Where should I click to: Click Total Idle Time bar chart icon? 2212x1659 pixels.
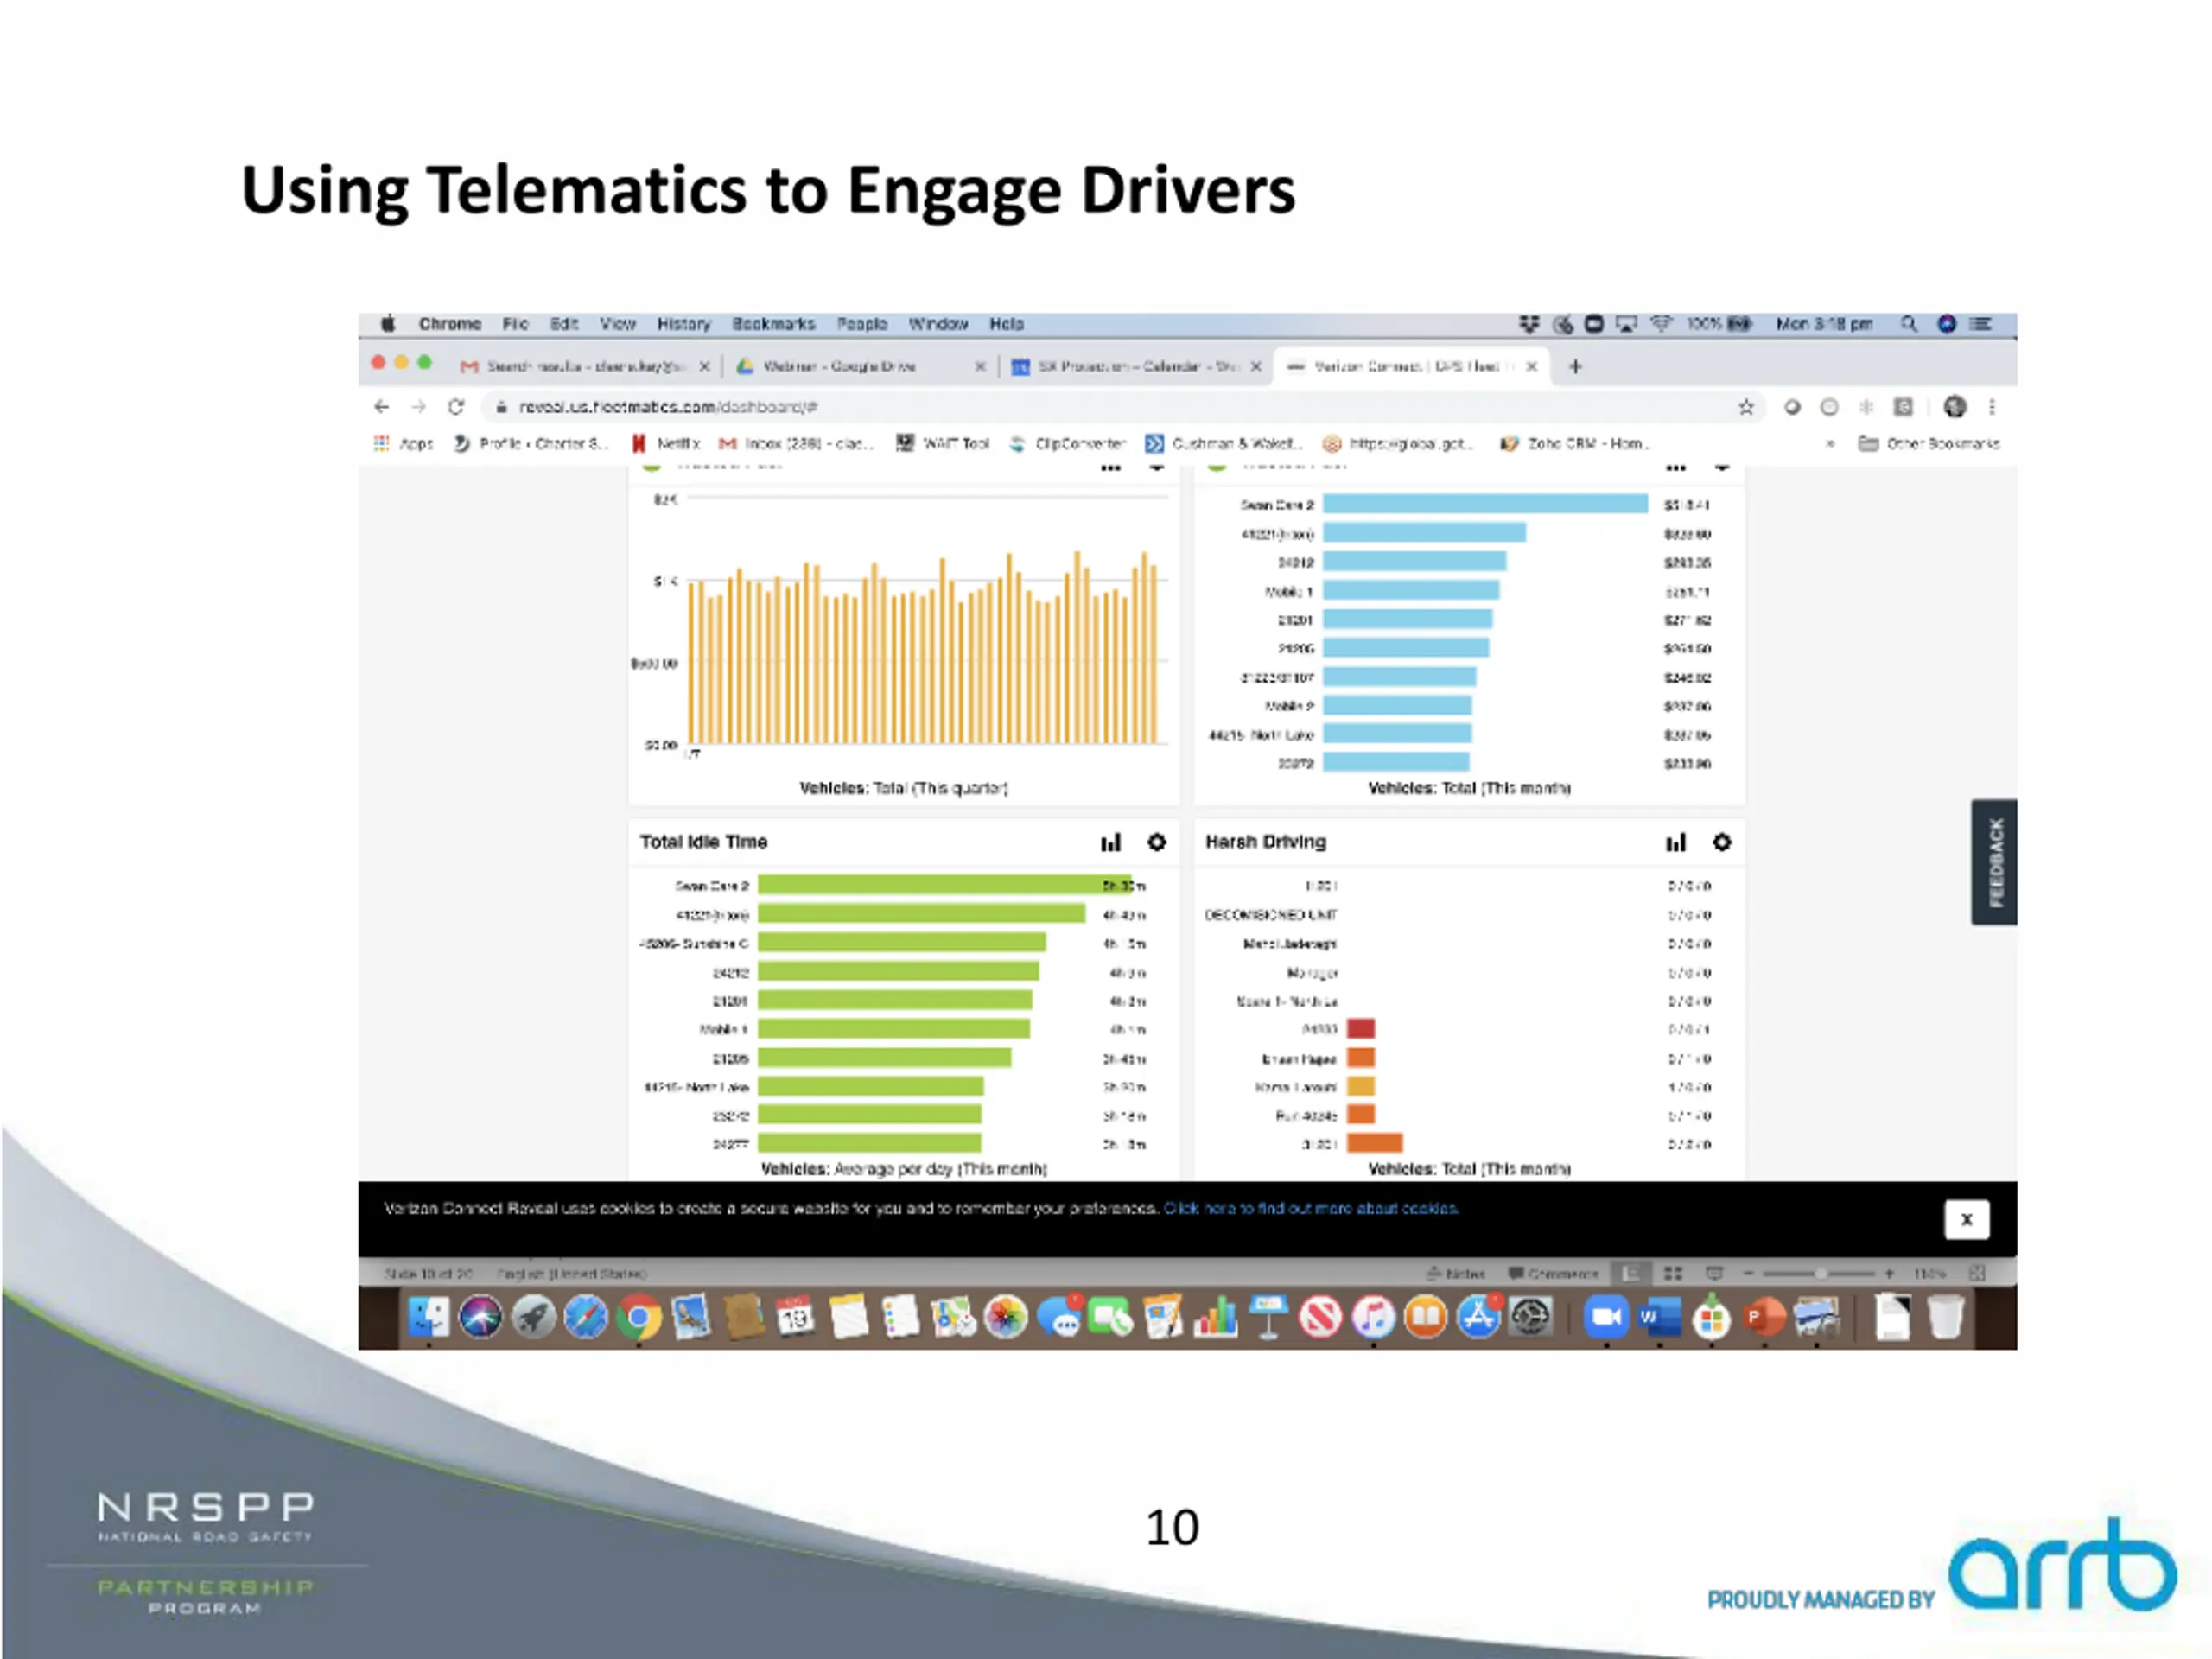[x=1111, y=842]
